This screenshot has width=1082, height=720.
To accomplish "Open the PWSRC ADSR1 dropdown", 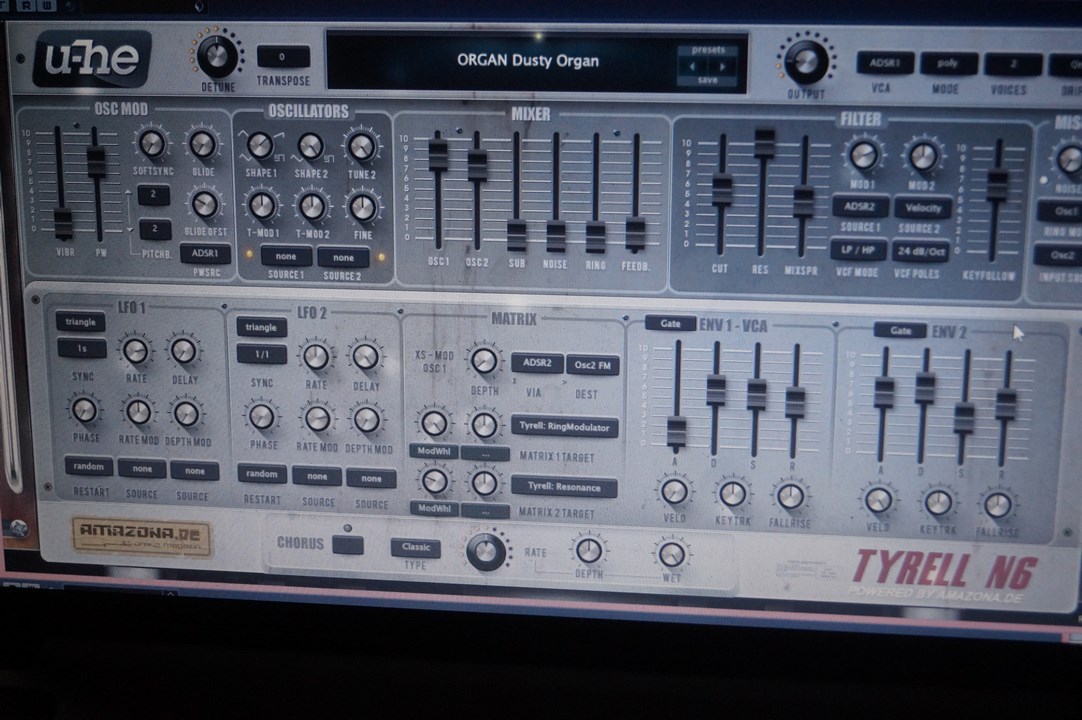I will coord(205,253).
